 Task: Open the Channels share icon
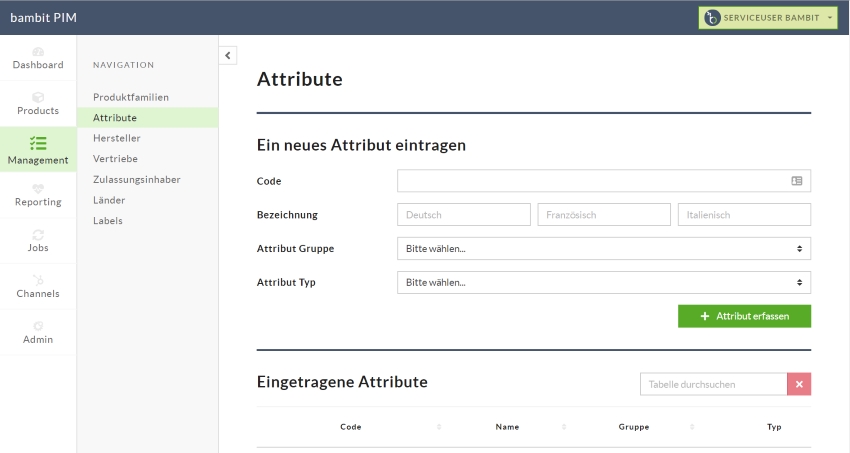[x=38, y=280]
